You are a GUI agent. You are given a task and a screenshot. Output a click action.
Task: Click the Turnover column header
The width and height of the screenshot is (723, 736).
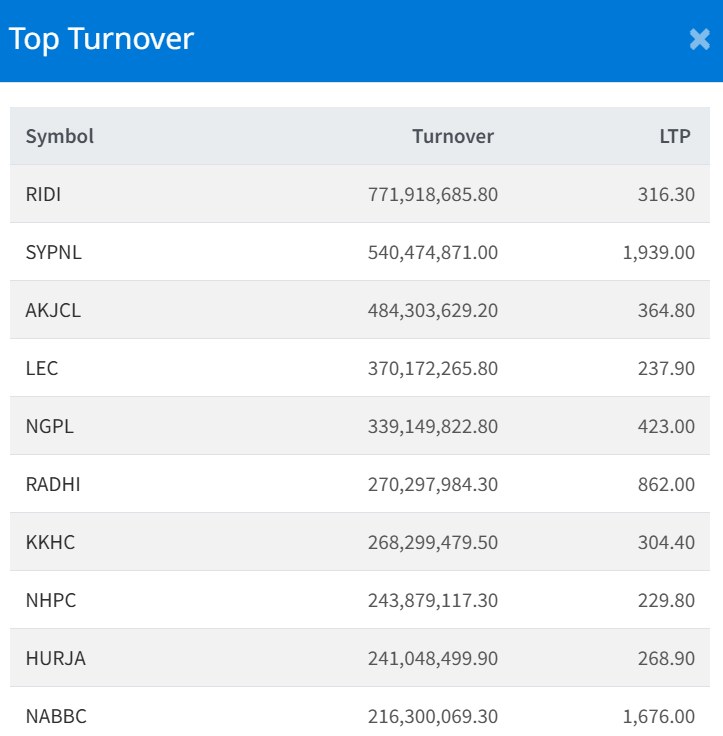tap(452, 137)
